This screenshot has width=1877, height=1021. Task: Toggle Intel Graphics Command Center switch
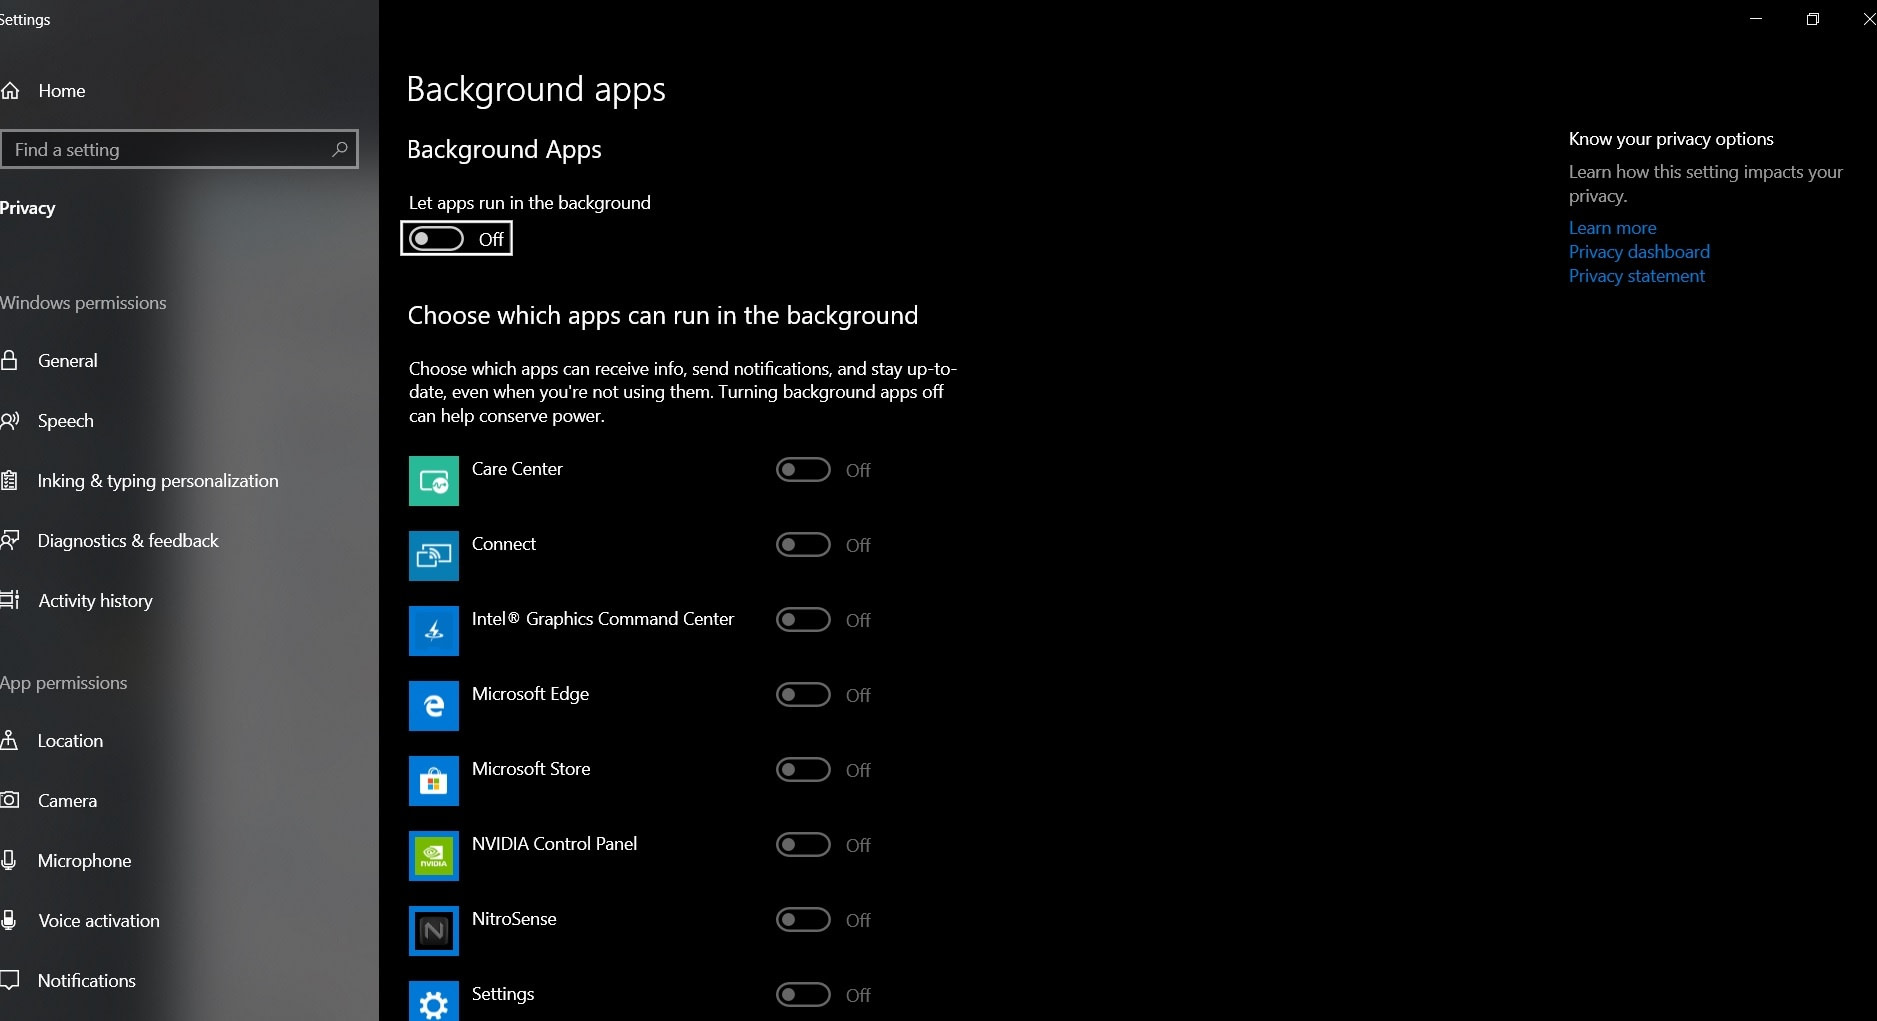tap(803, 620)
